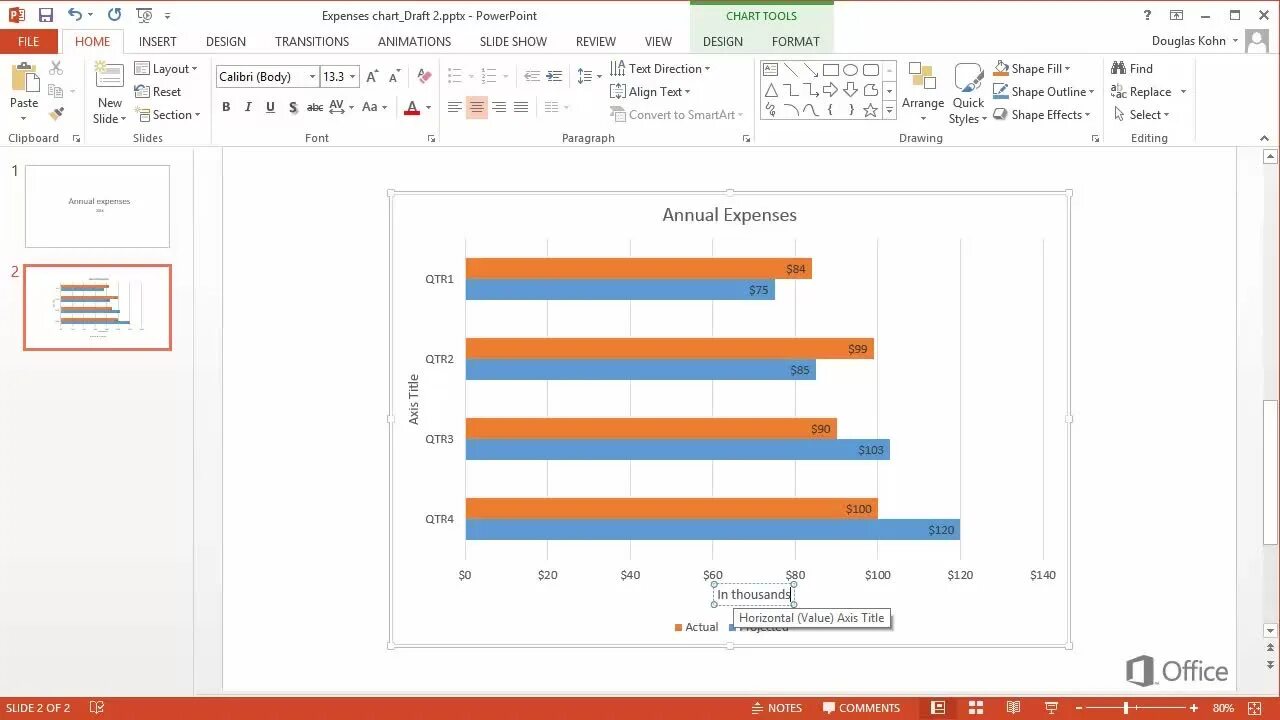Expand the Text Direction menu
Image resolution: width=1280 pixels, height=720 pixels.
coord(660,69)
